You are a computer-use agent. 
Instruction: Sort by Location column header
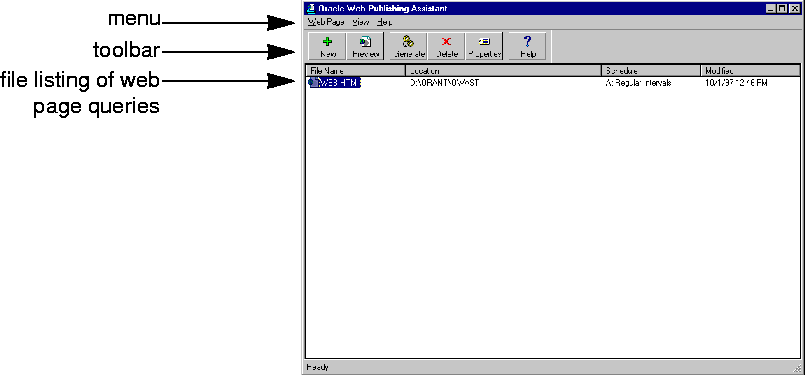pyautogui.click(x=503, y=71)
